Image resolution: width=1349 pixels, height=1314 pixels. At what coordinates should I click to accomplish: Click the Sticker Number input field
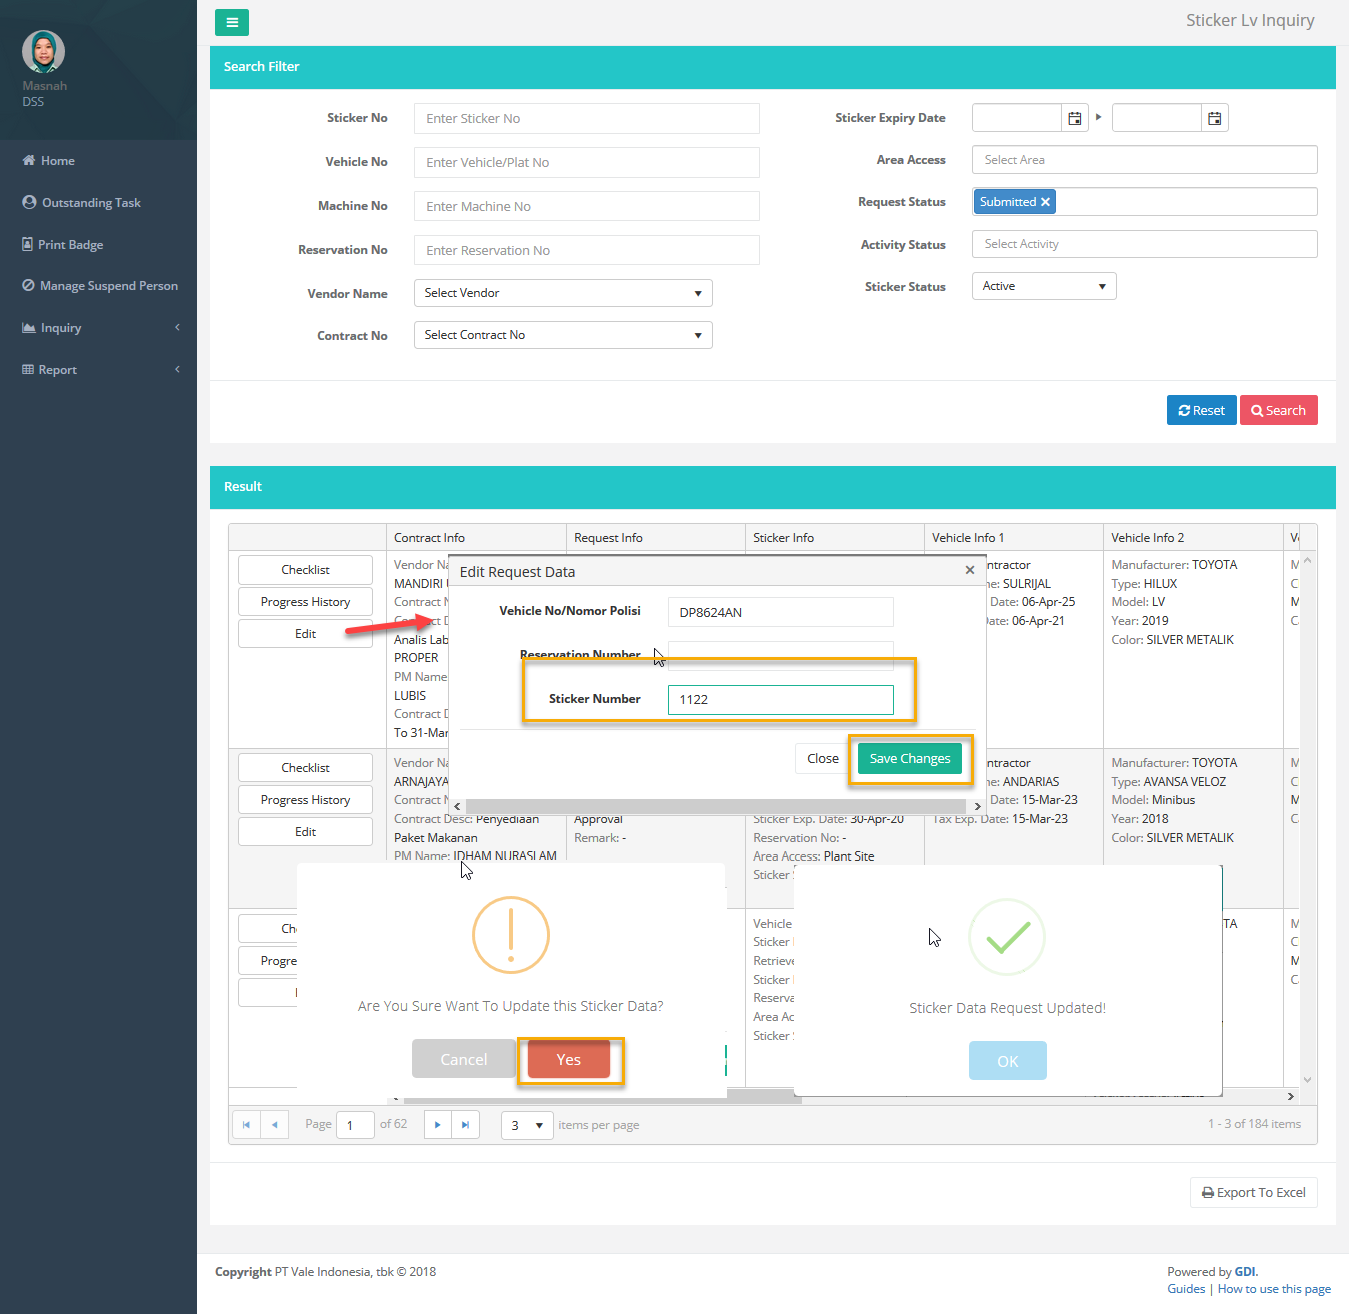tap(780, 699)
